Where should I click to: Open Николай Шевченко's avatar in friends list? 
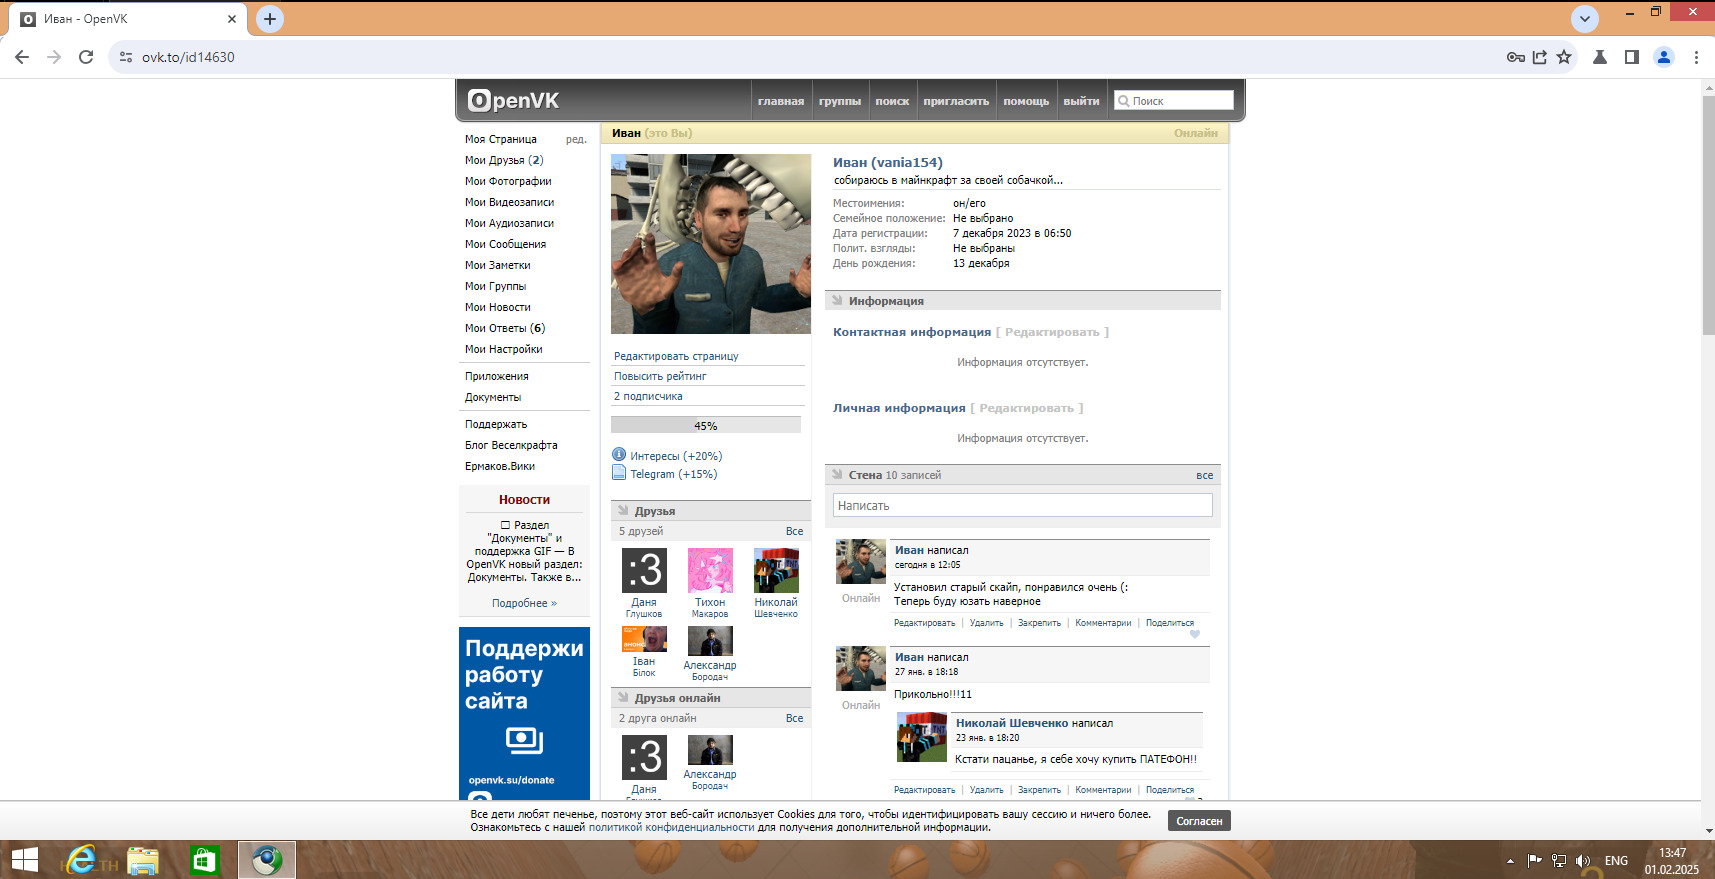pyautogui.click(x=776, y=570)
